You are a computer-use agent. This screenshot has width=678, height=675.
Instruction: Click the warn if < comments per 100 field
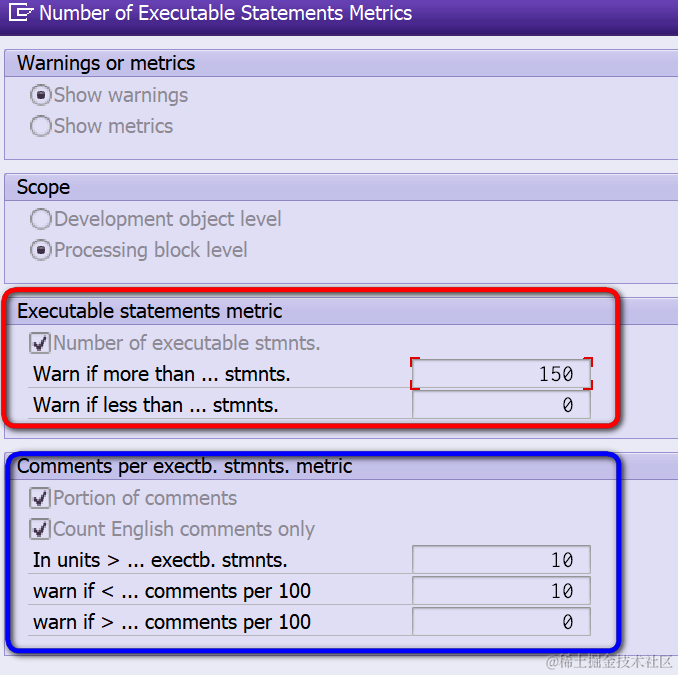(501, 591)
